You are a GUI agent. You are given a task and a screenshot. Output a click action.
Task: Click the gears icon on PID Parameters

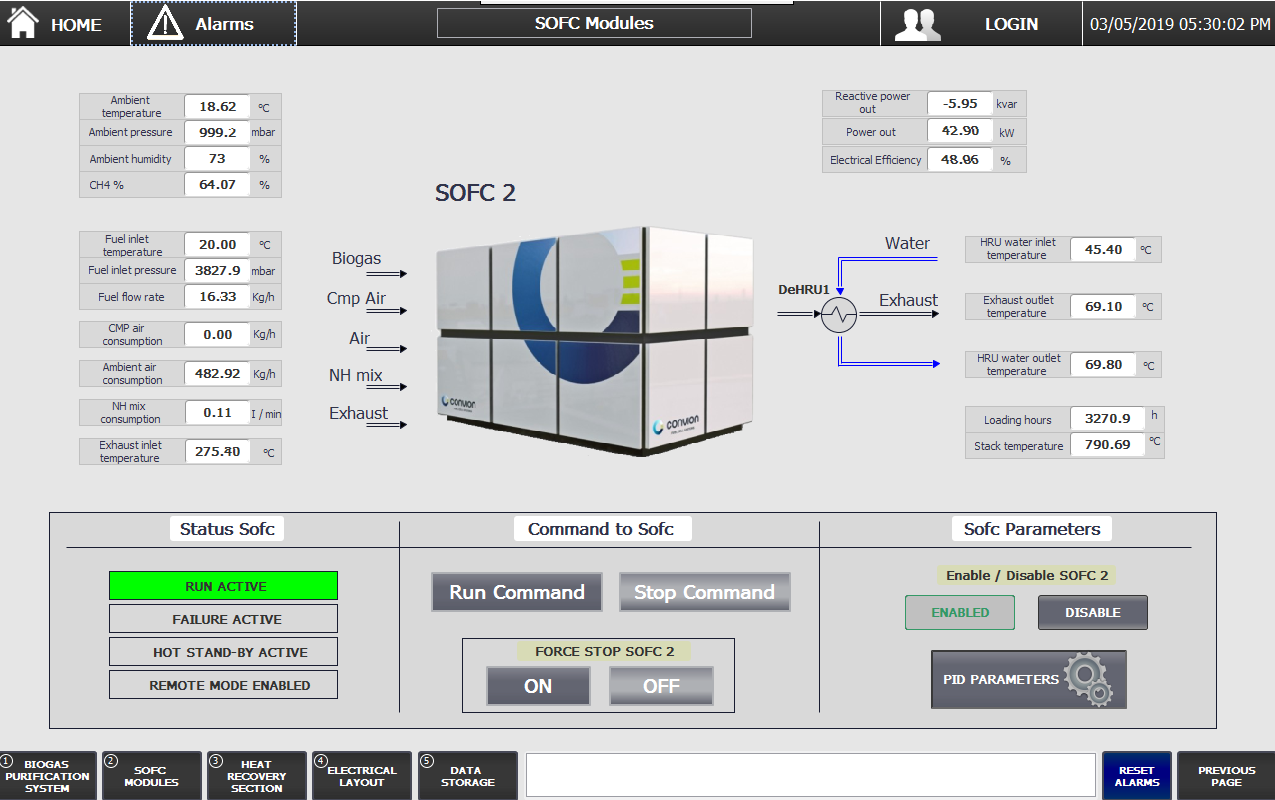[1088, 680]
